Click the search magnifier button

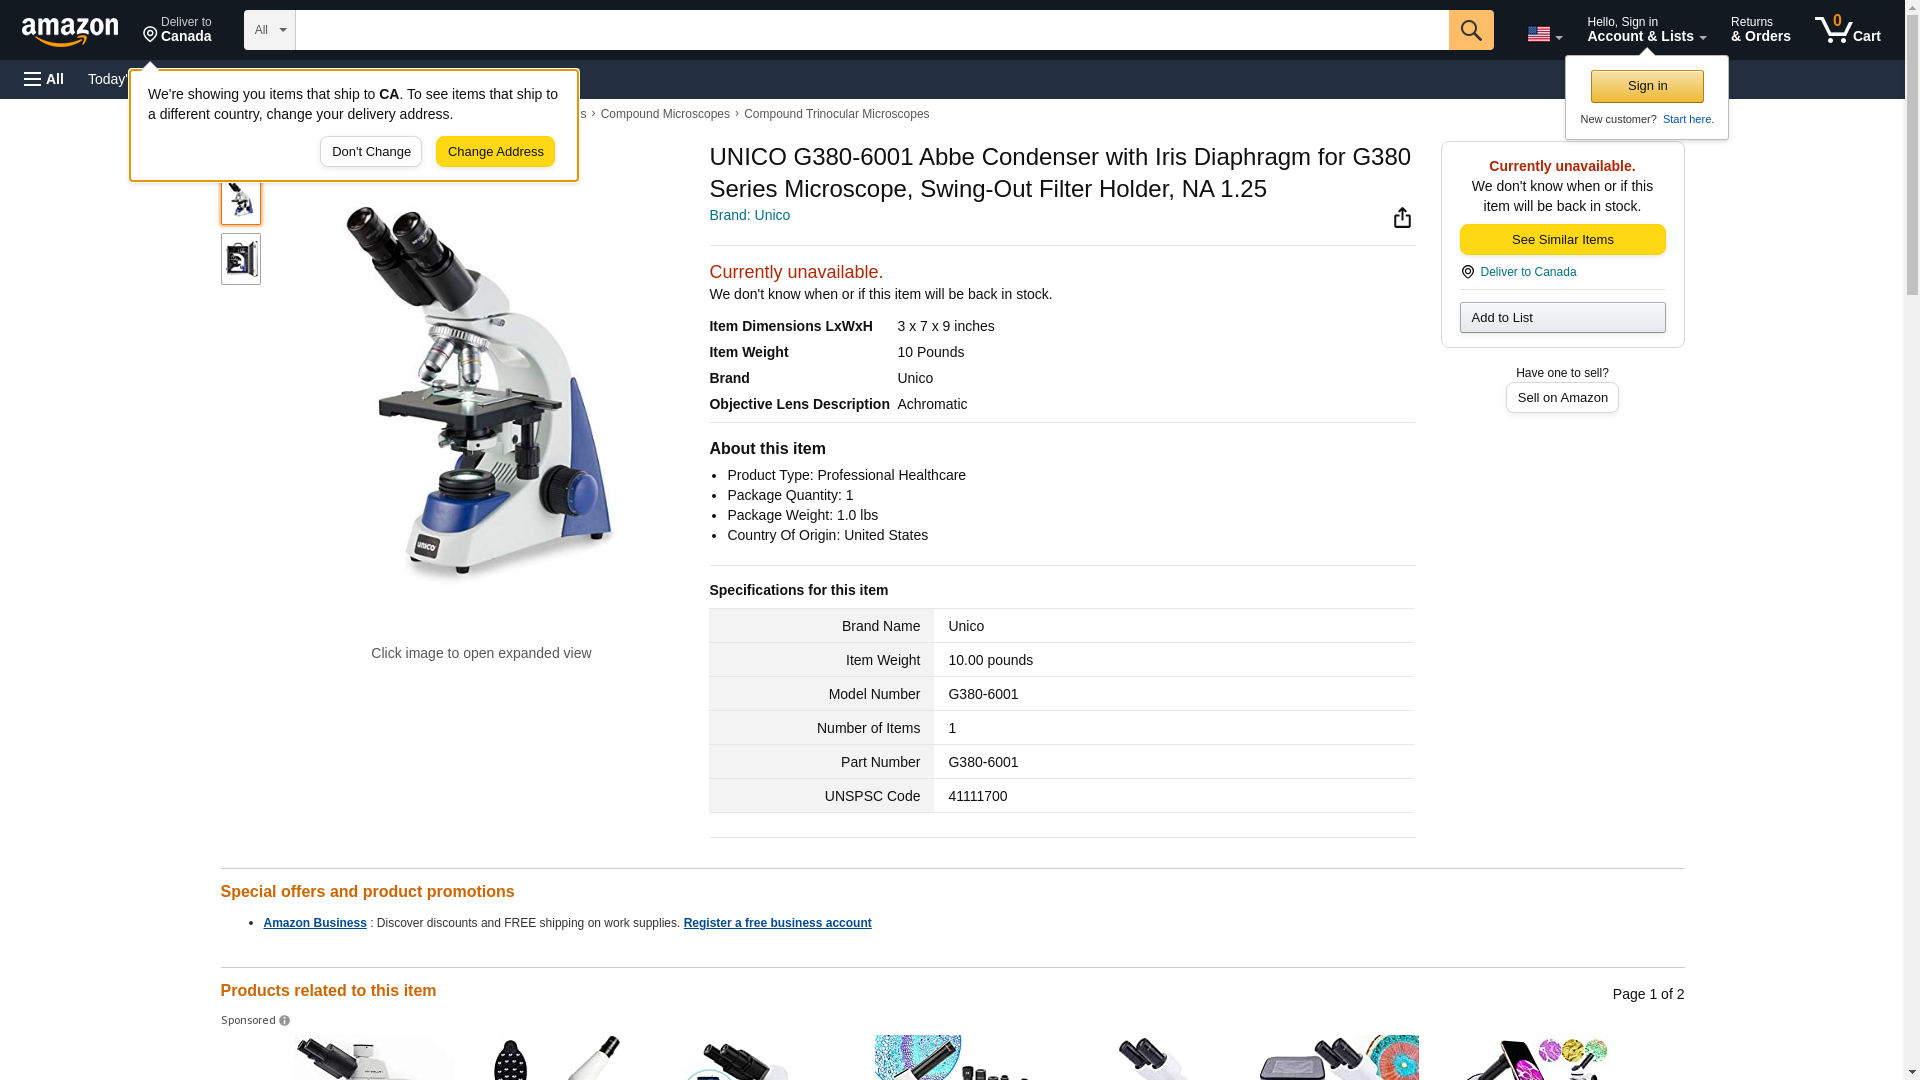click(1470, 30)
